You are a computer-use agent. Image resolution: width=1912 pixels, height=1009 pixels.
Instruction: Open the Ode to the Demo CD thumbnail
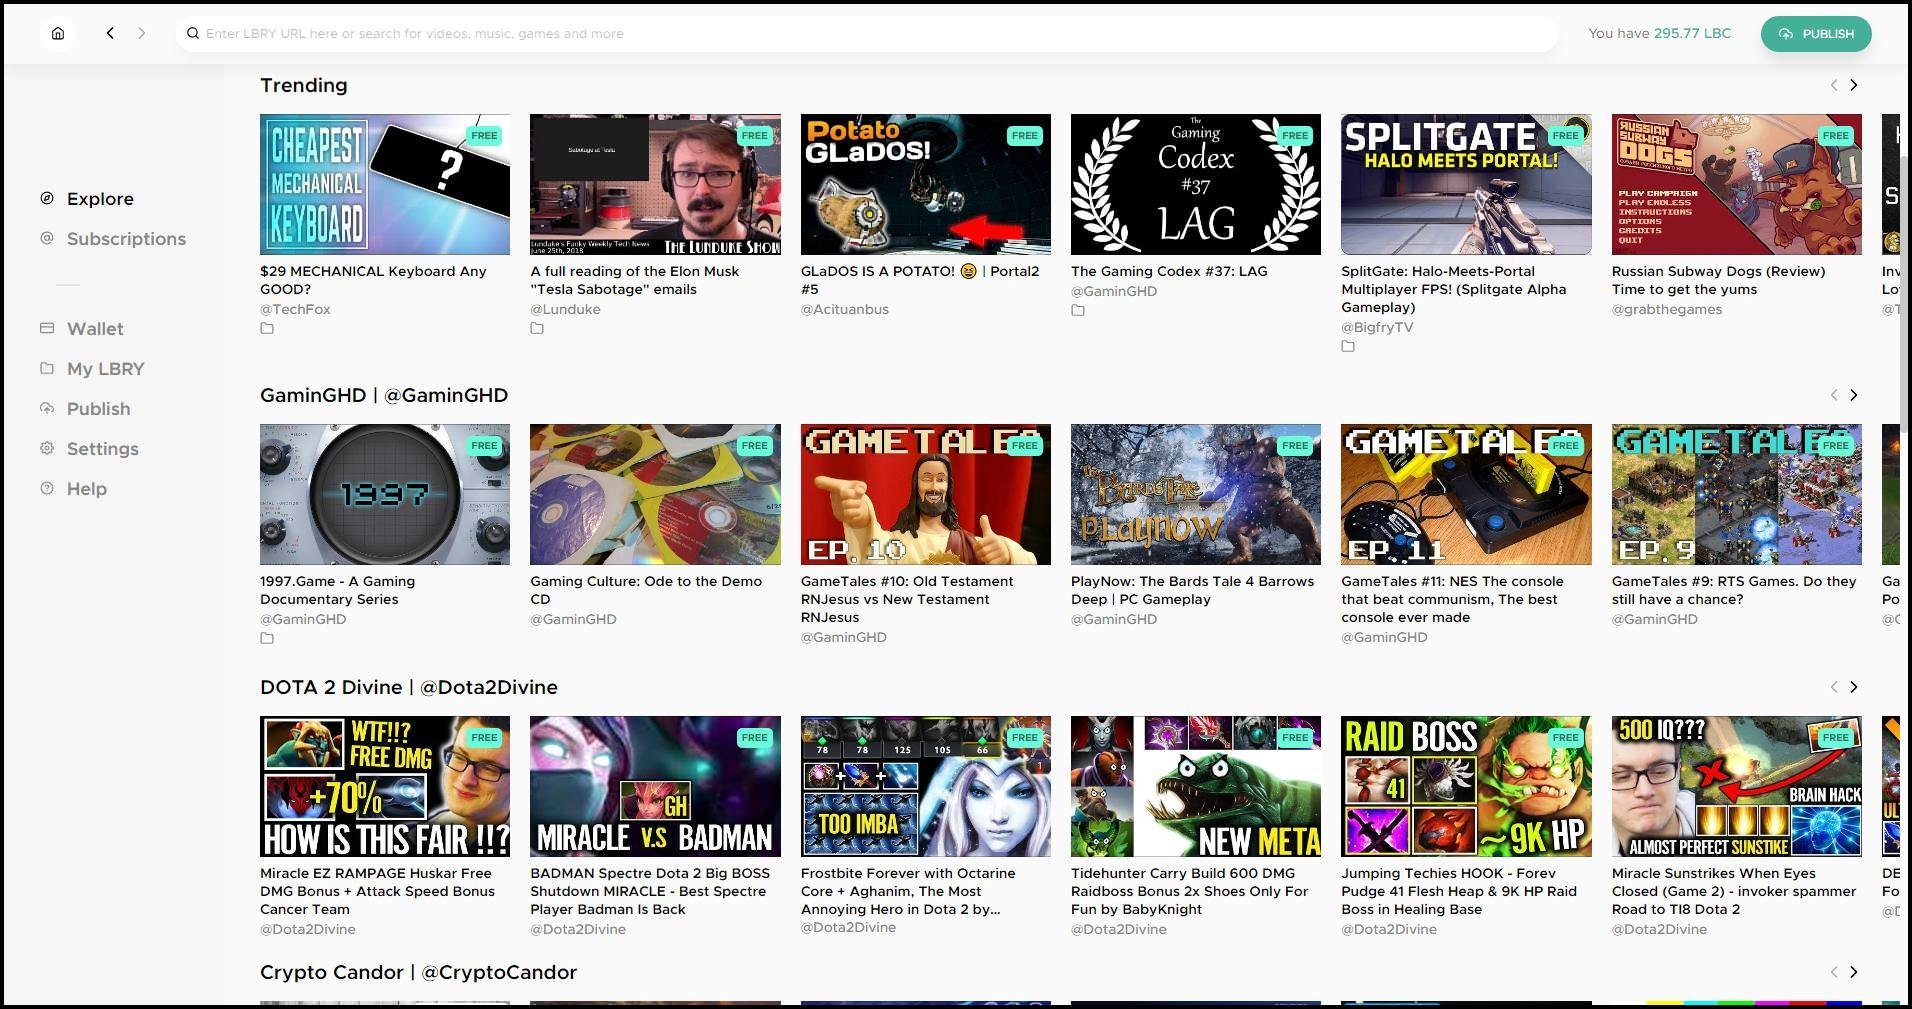655,494
